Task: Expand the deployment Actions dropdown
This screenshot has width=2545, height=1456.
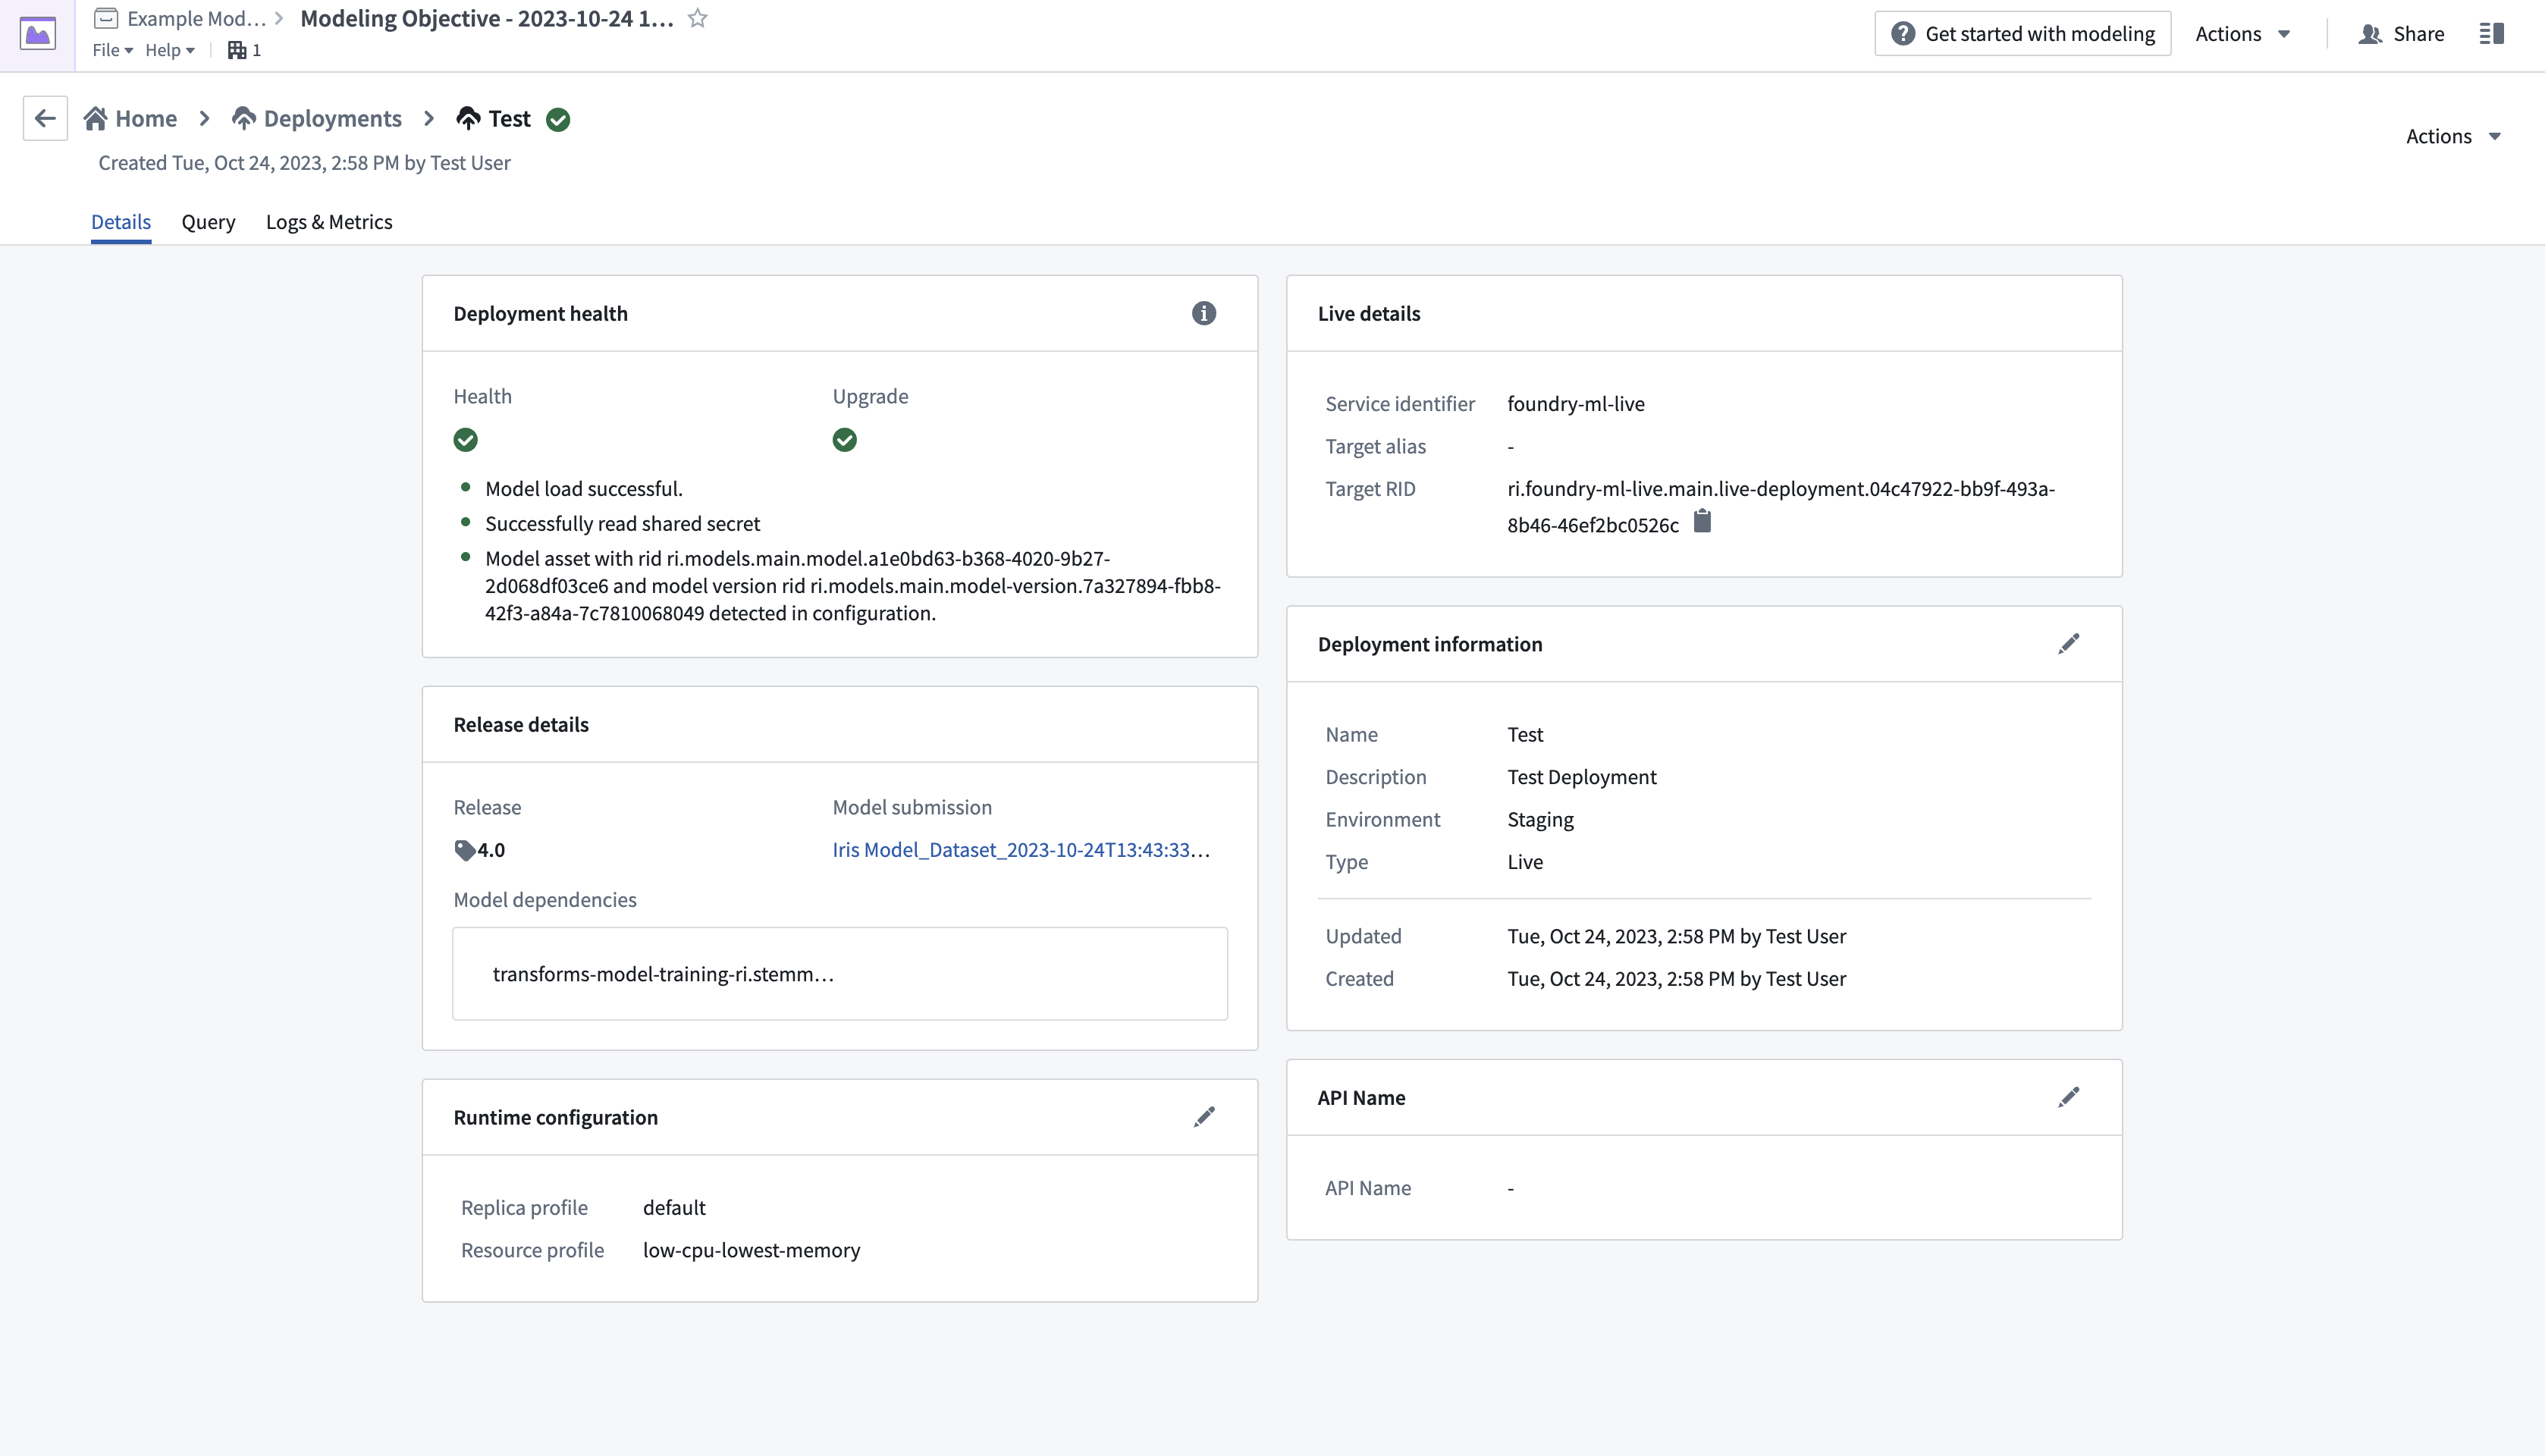Action: 2453,136
